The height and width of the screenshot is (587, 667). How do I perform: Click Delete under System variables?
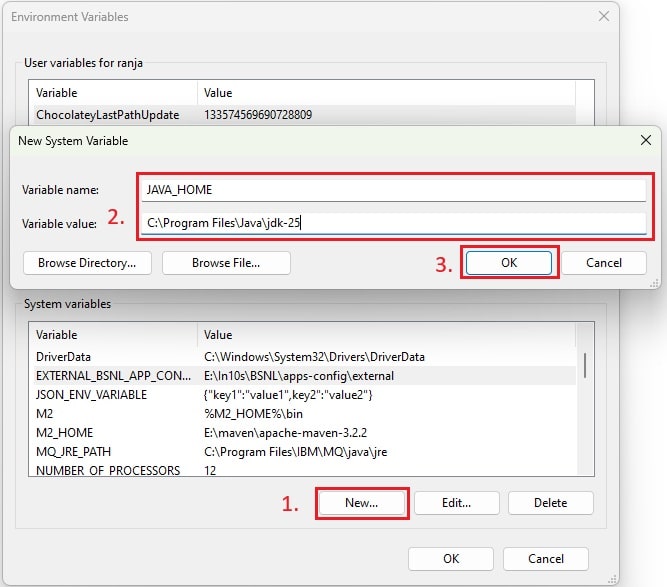[x=550, y=503]
